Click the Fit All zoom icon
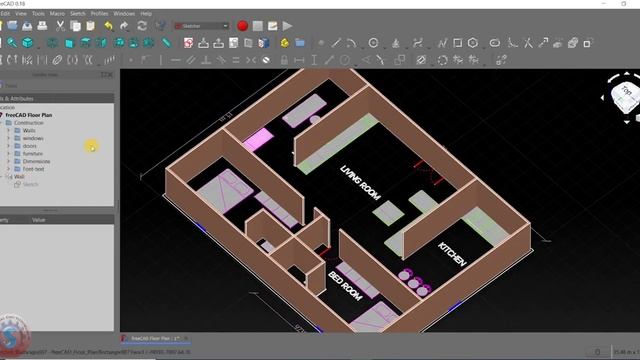 [12, 42]
